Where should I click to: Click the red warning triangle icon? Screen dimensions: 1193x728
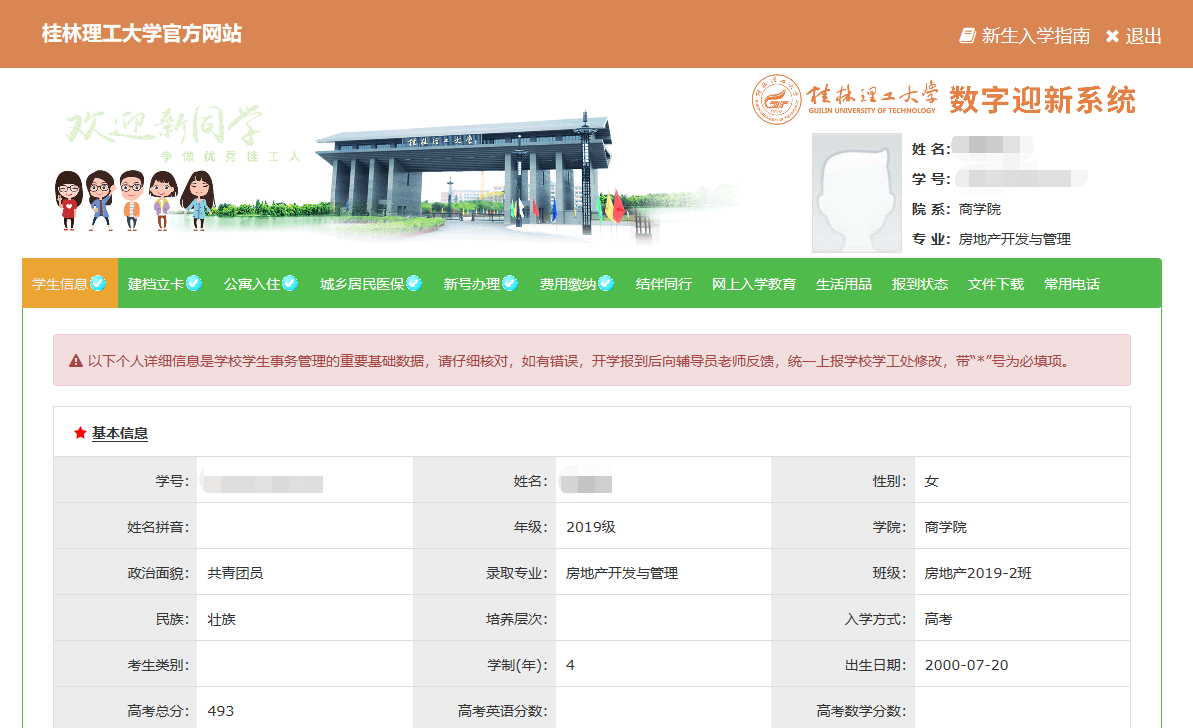click(76, 360)
